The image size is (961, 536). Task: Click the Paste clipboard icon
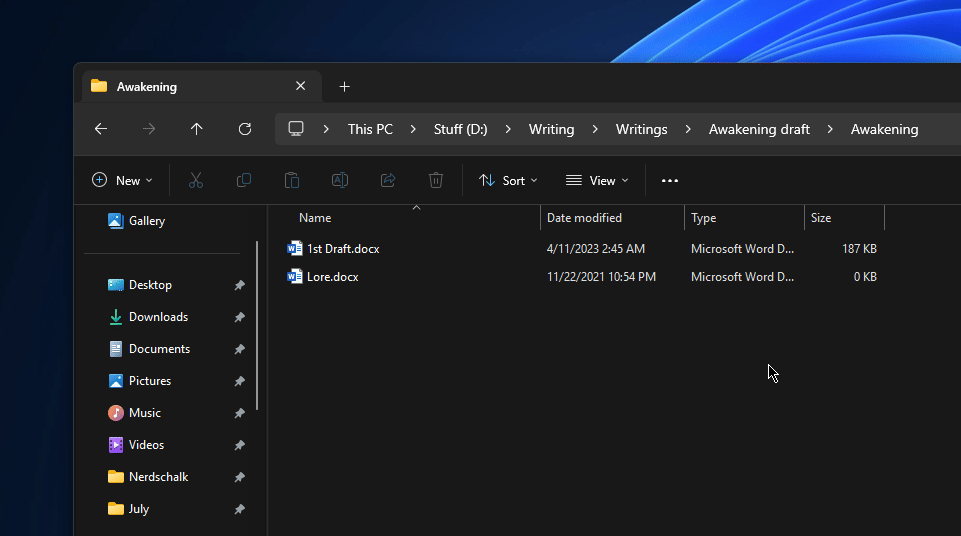292,180
